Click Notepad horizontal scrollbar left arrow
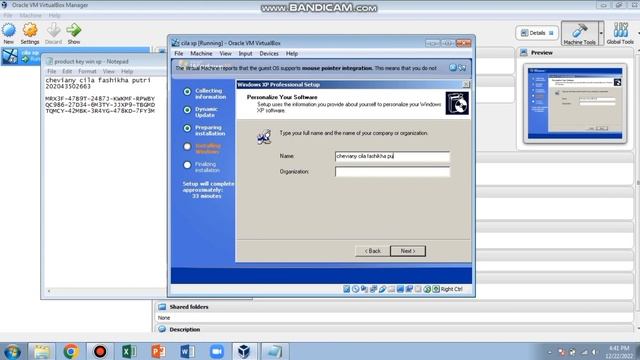 (49, 291)
